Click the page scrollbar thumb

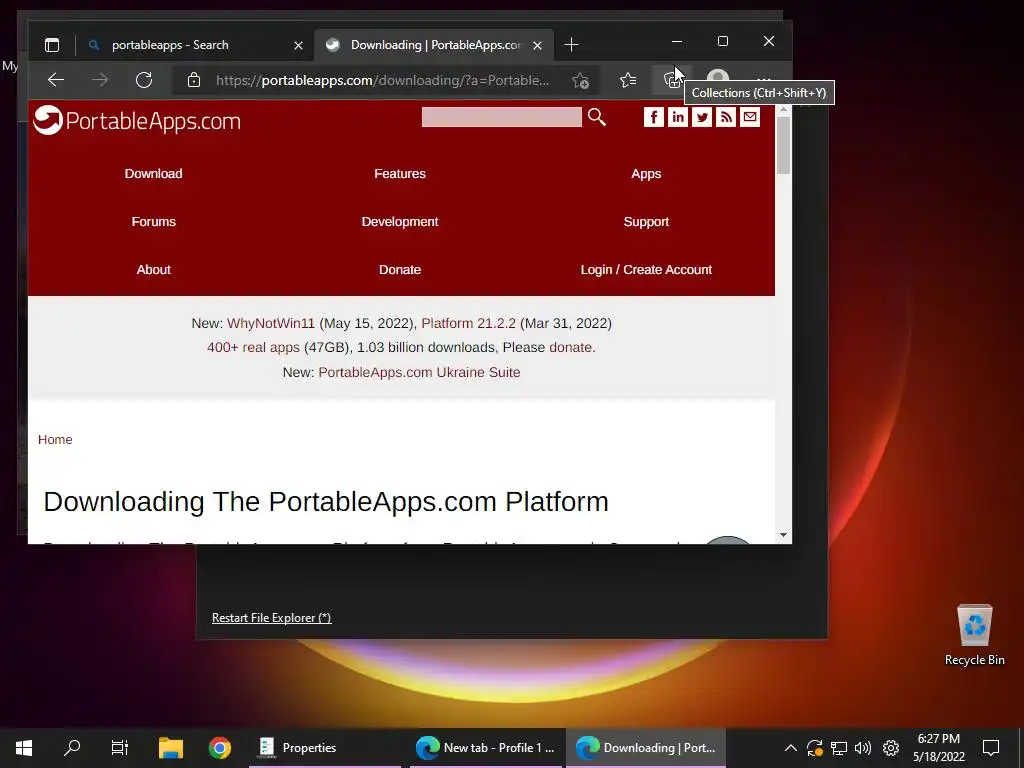[784, 146]
